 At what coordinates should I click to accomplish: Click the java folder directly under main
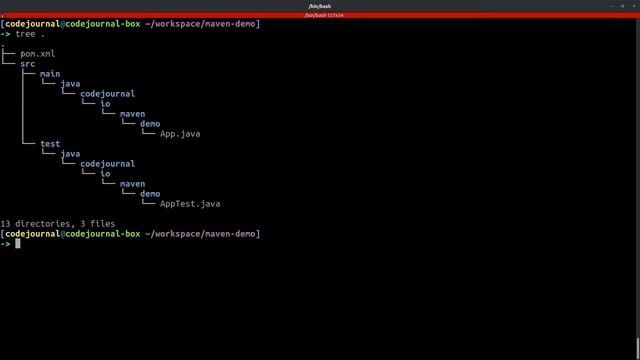click(x=70, y=84)
